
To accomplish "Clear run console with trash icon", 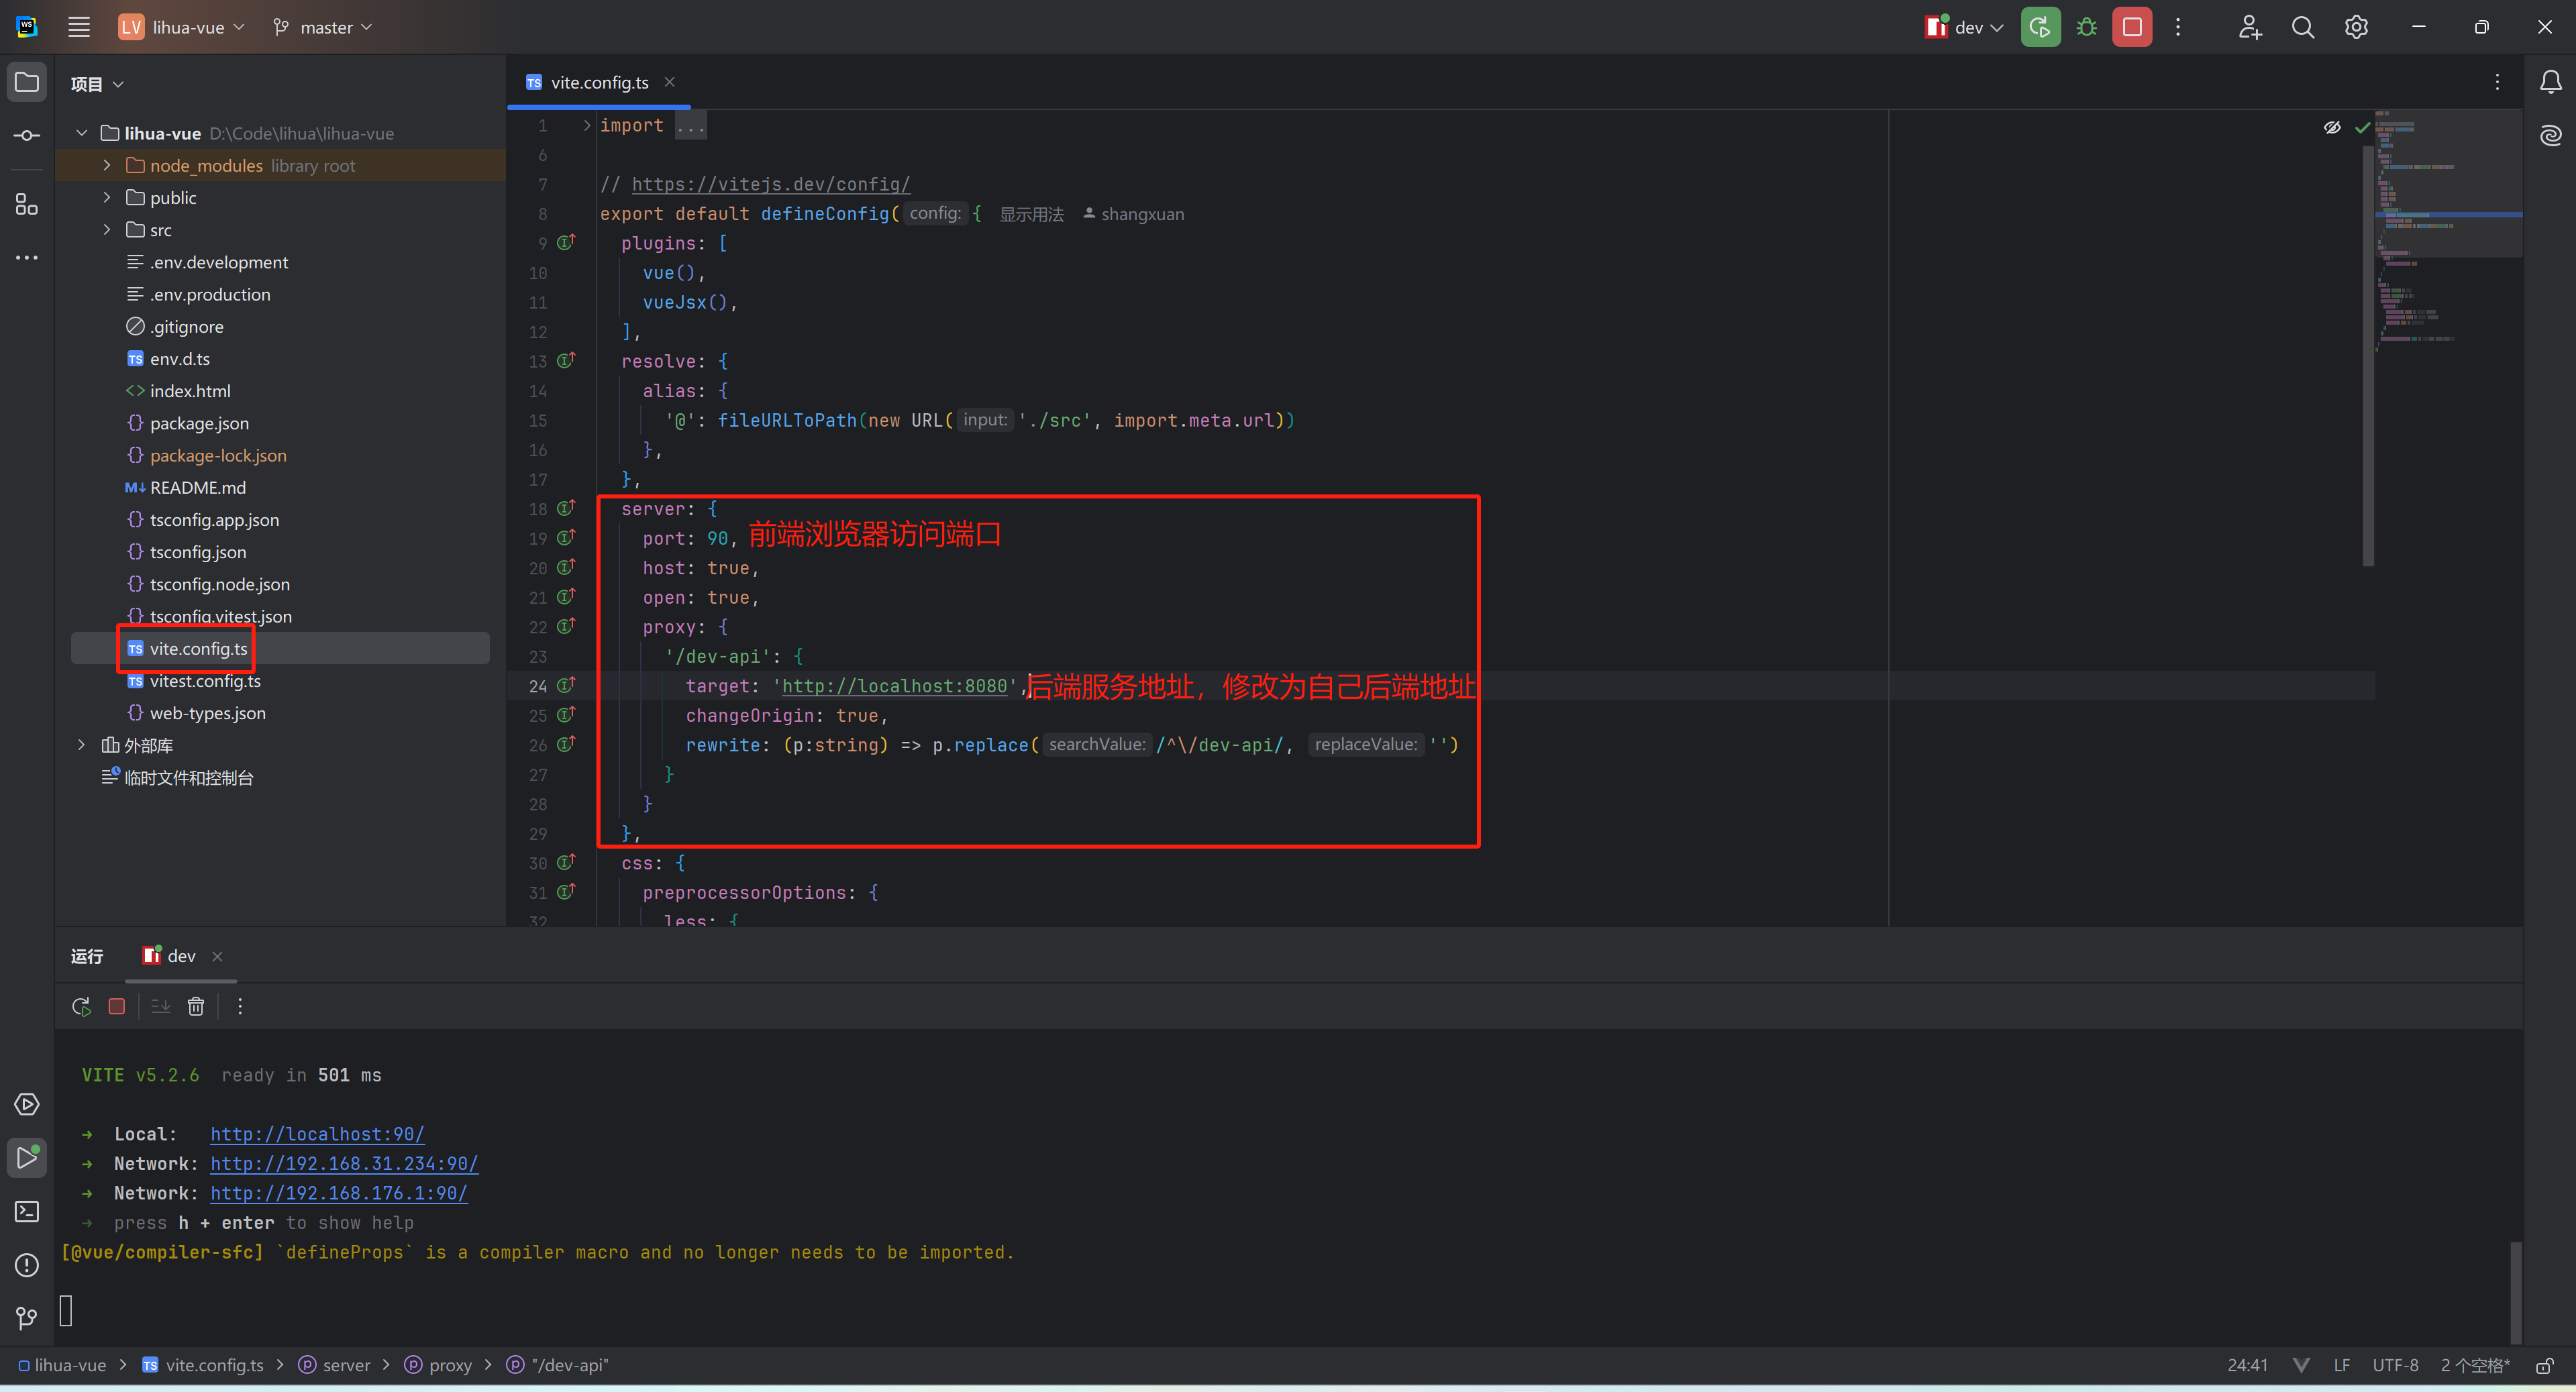I will 196,1006.
